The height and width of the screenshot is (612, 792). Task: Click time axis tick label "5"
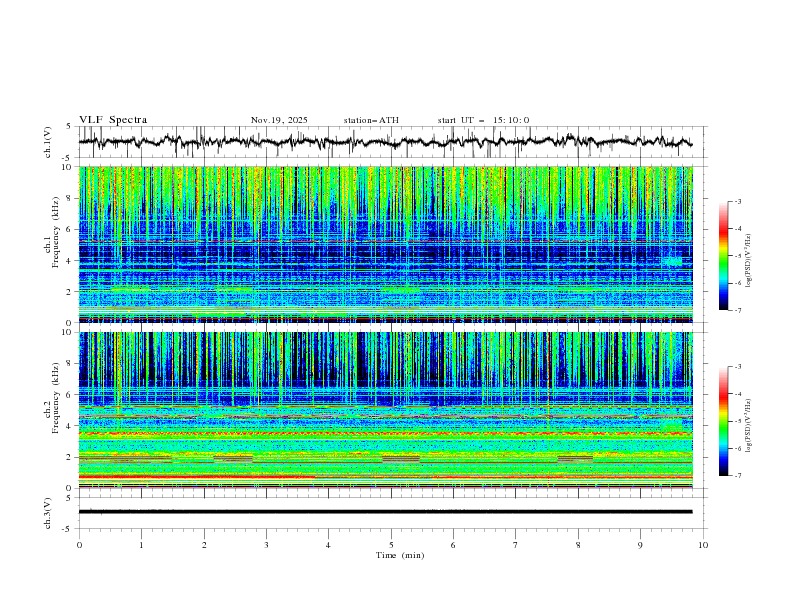[391, 545]
